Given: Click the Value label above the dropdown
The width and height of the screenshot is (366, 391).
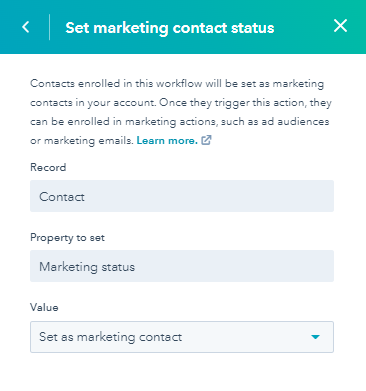Looking at the screenshot, I should (44, 307).
